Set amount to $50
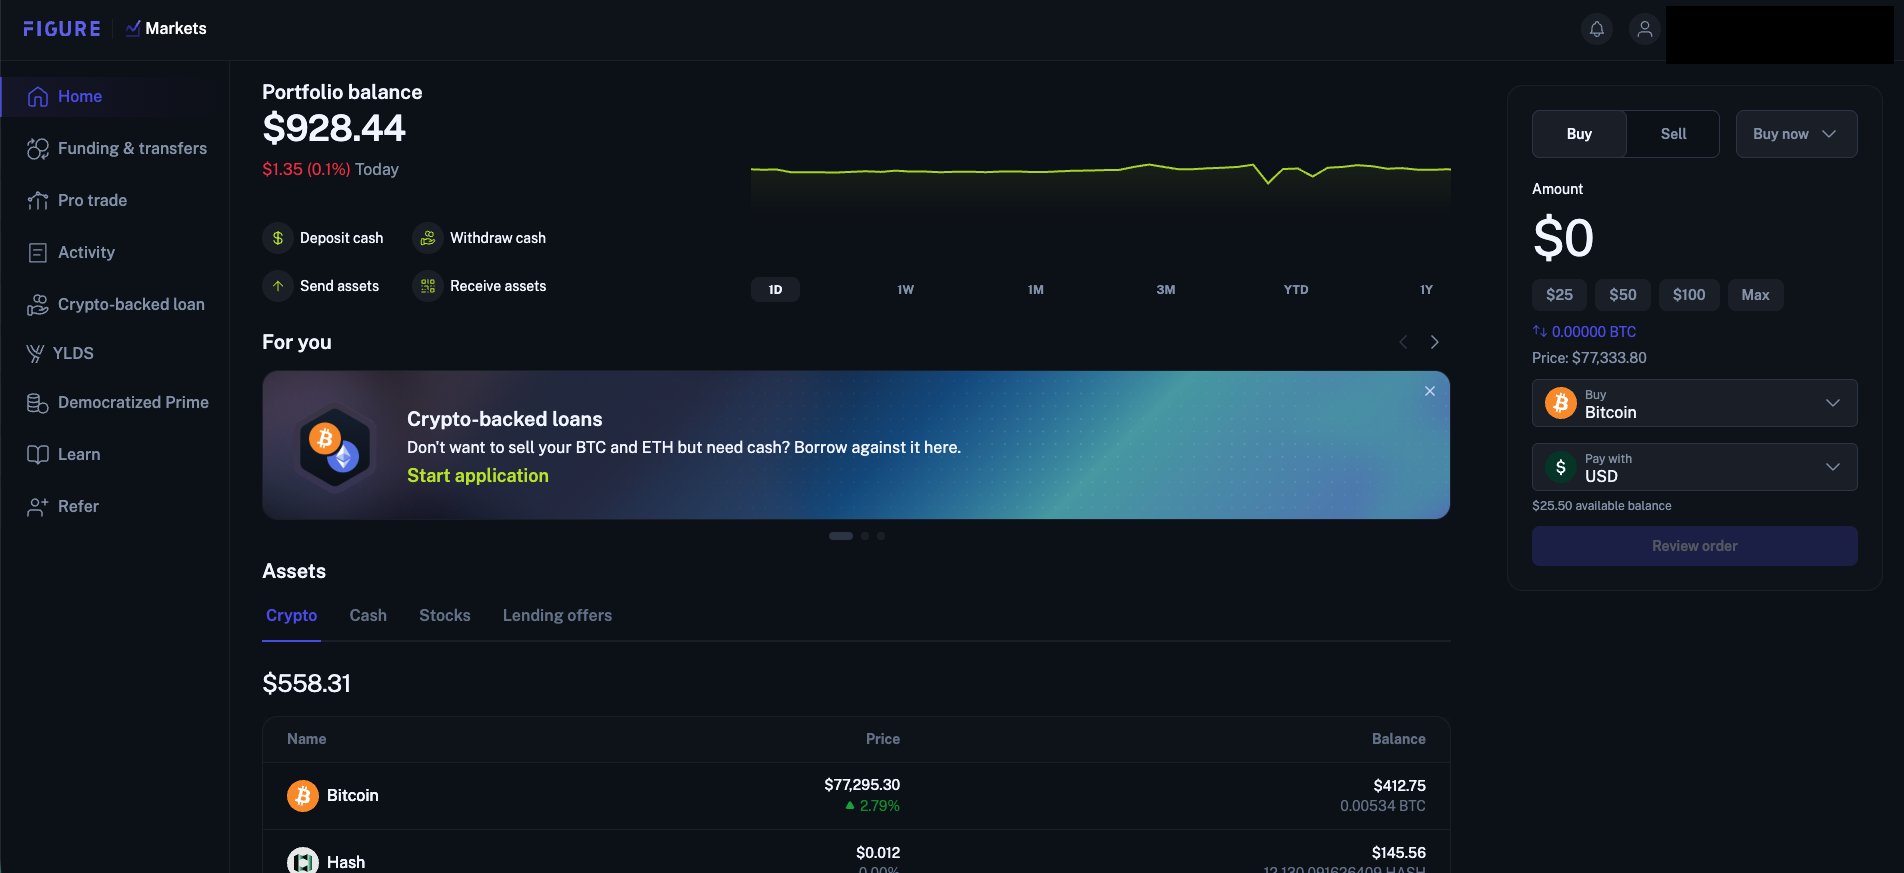This screenshot has height=873, width=1904. click(x=1623, y=295)
